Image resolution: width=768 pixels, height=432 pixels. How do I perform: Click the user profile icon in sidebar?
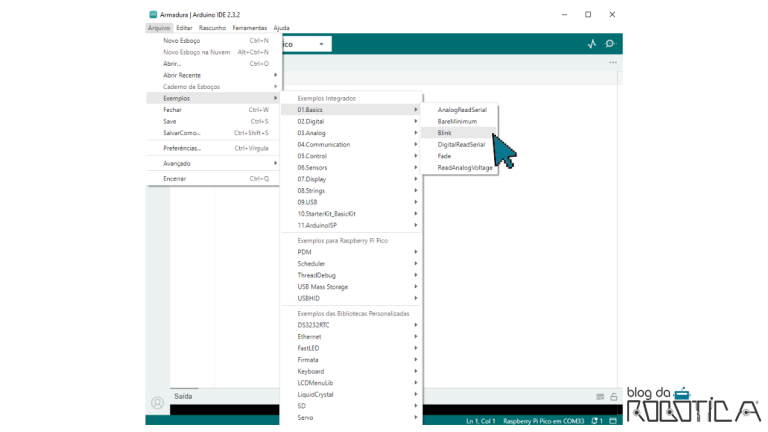(x=157, y=402)
